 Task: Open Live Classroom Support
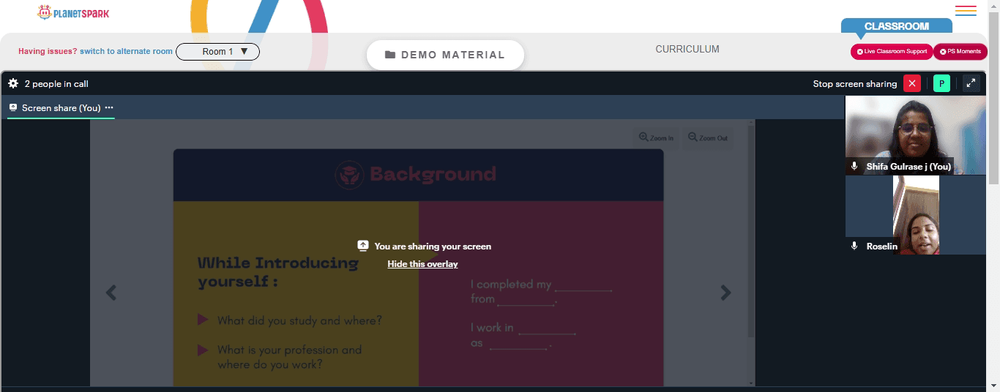click(x=891, y=52)
